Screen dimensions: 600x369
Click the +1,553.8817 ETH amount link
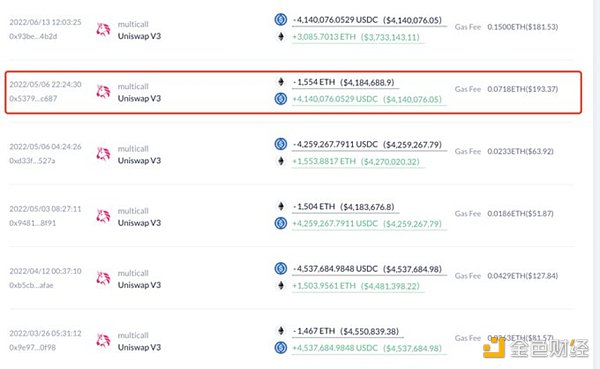point(324,162)
